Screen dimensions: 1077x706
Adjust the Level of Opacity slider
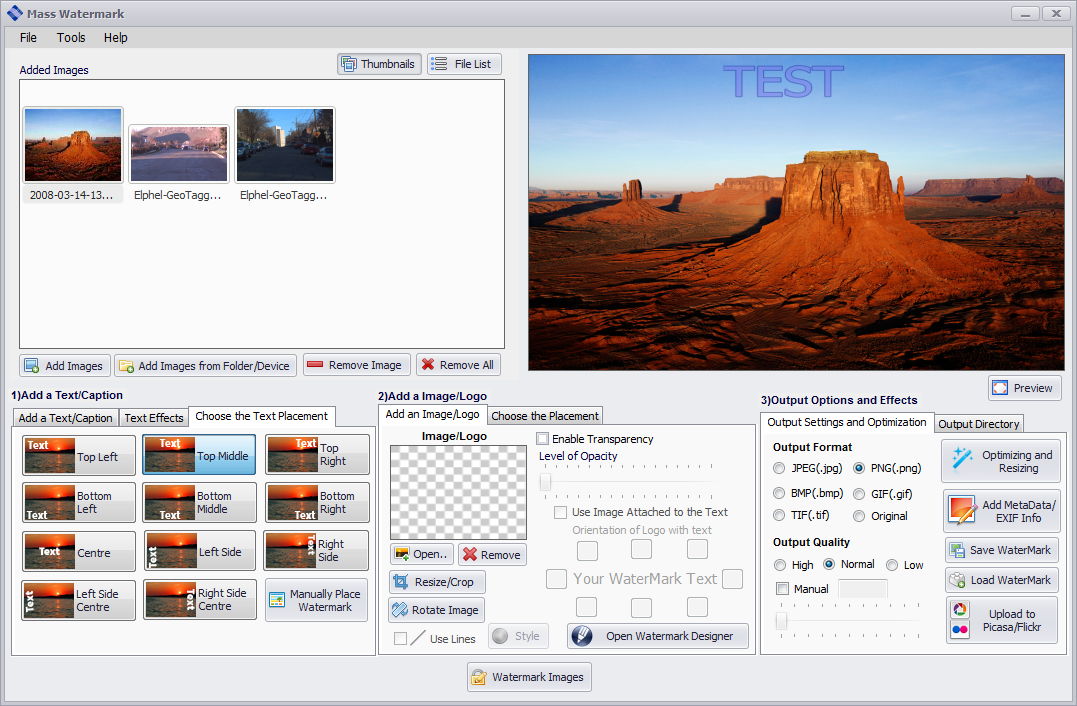546,483
